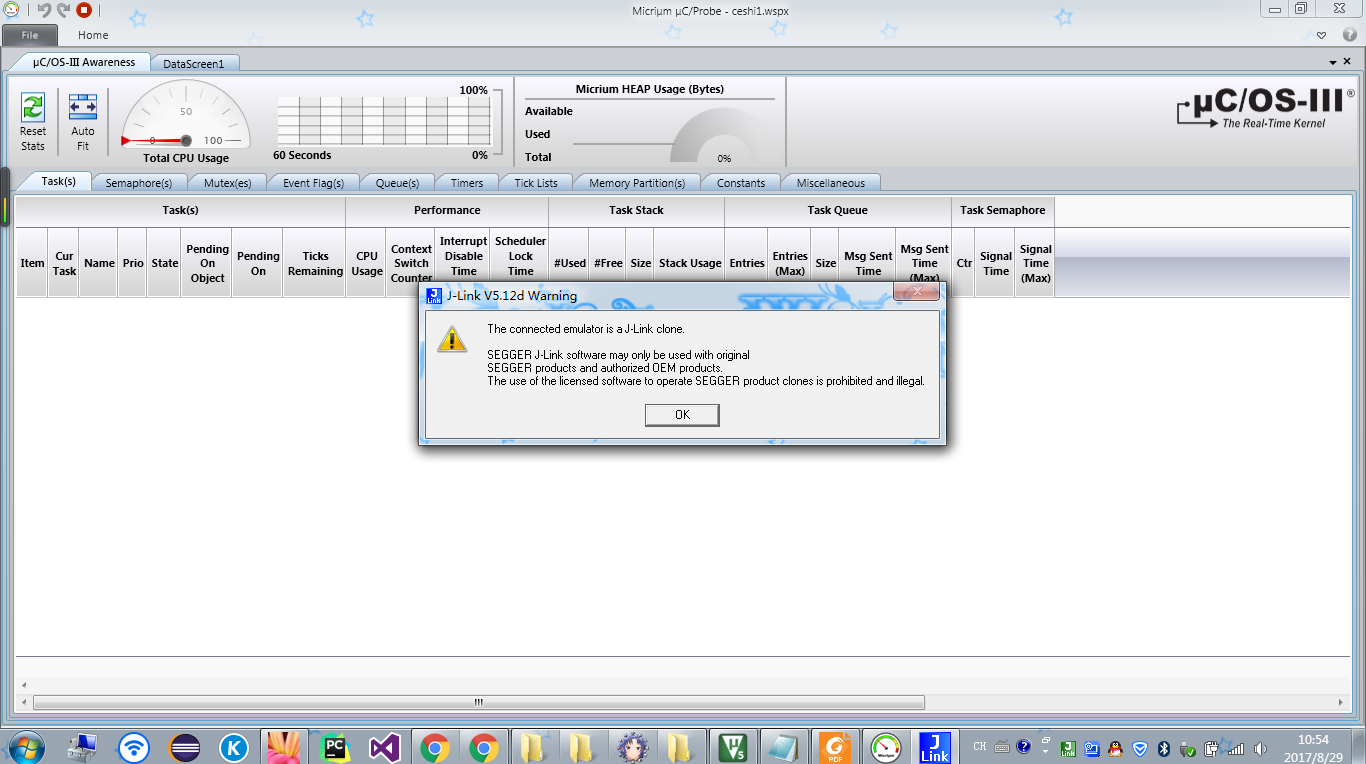Close the active data screen tab (X)
The height and width of the screenshot is (764, 1366).
pyautogui.click(x=1347, y=62)
